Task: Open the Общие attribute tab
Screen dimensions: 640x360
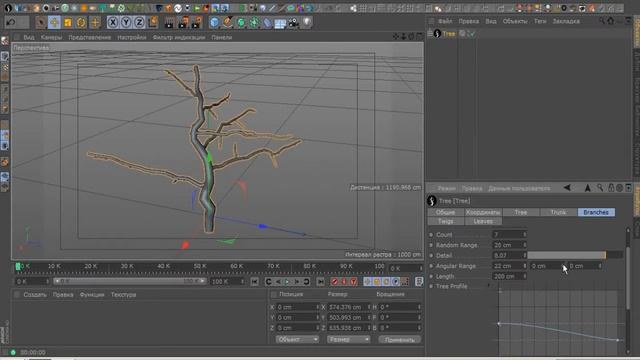Action: pos(446,212)
